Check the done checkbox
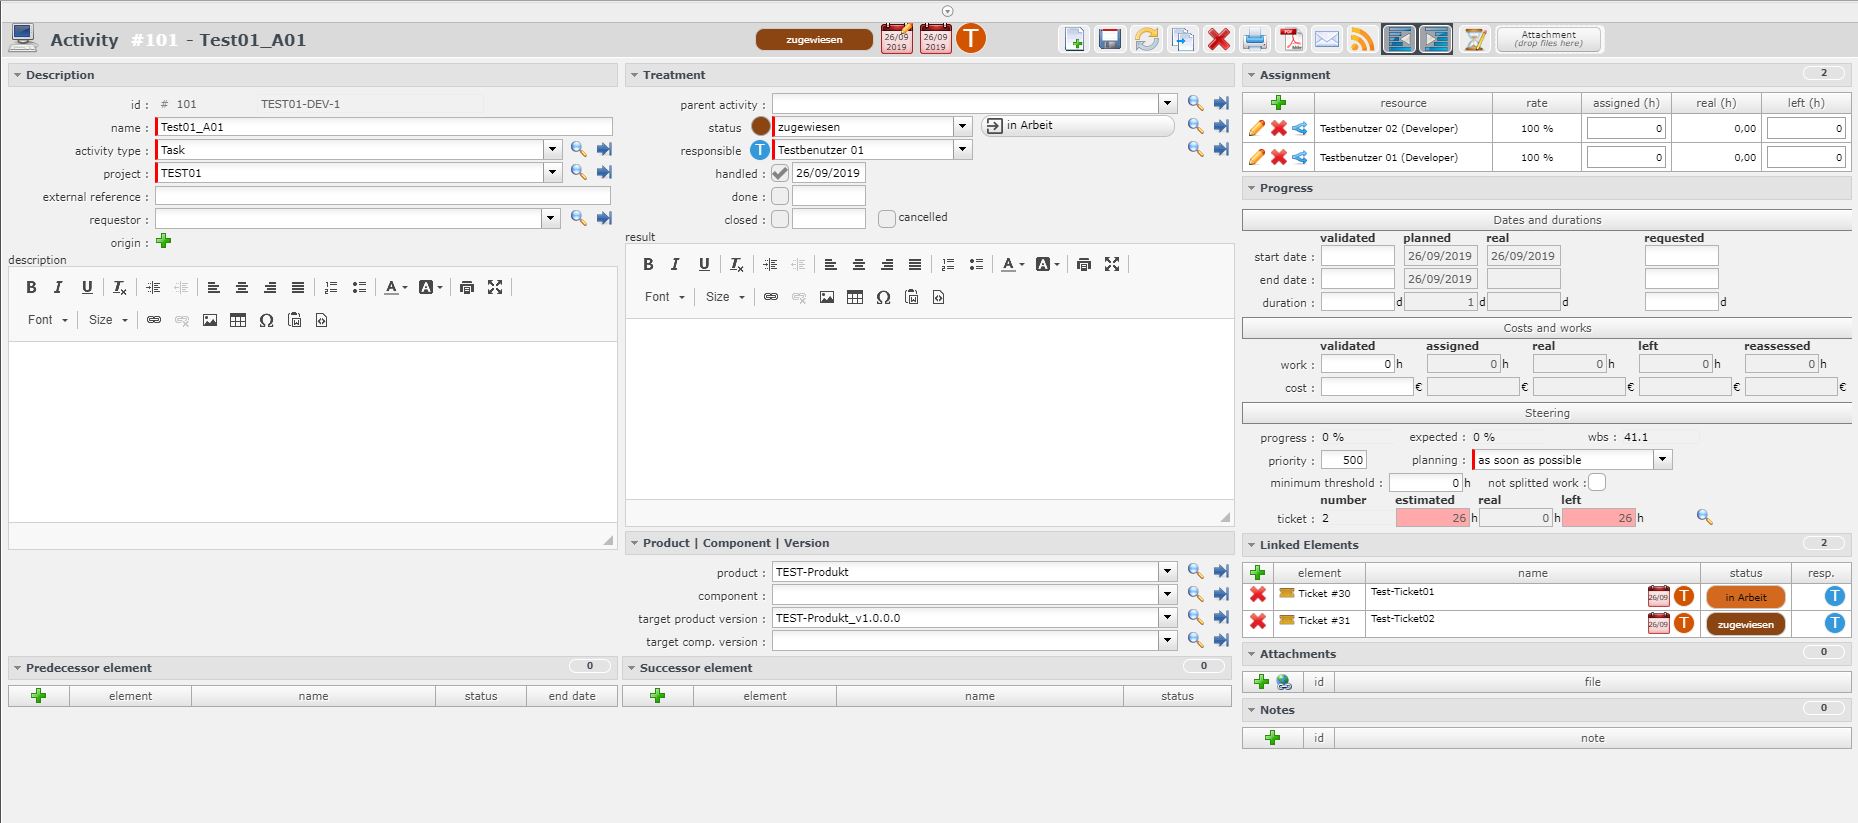 coord(780,196)
